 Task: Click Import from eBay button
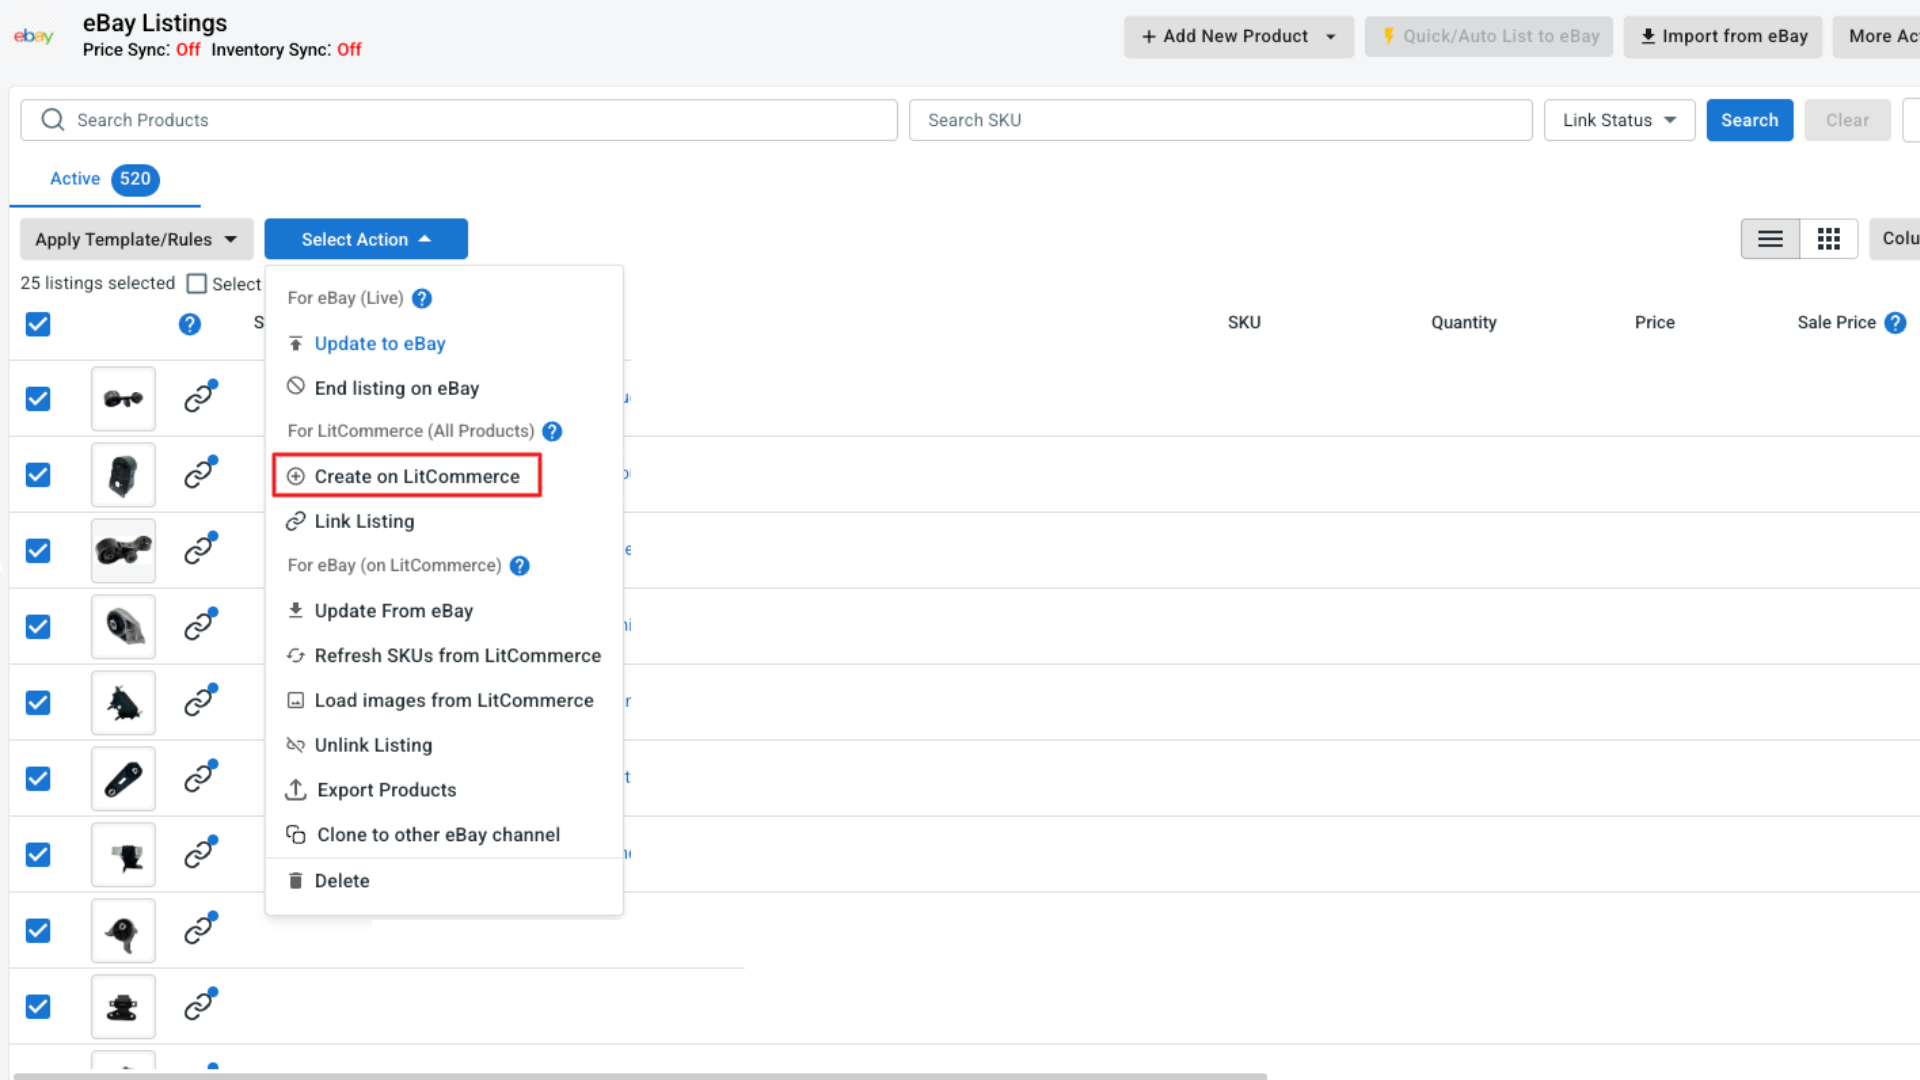click(1722, 37)
